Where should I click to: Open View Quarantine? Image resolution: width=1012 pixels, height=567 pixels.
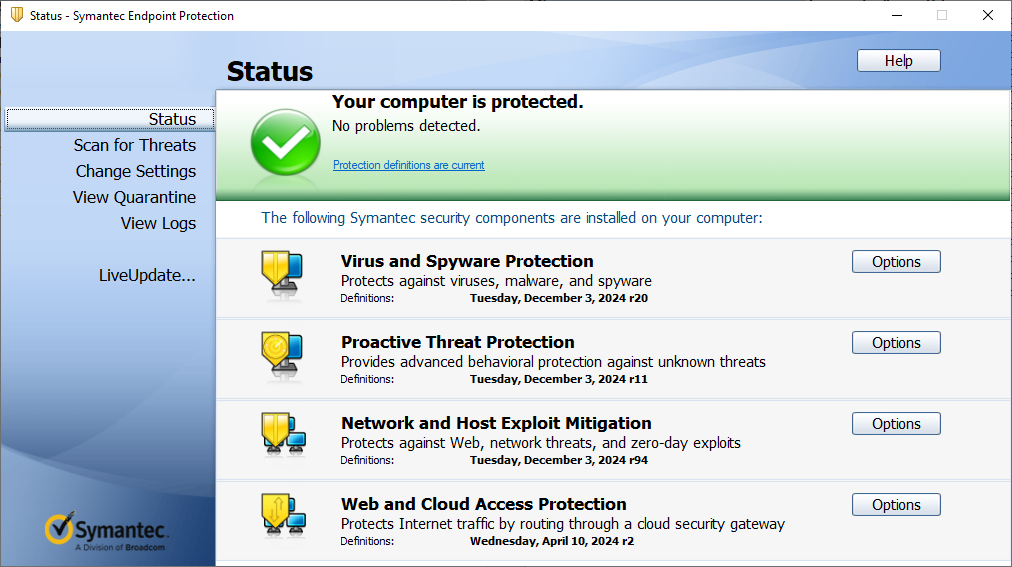[x=134, y=197]
